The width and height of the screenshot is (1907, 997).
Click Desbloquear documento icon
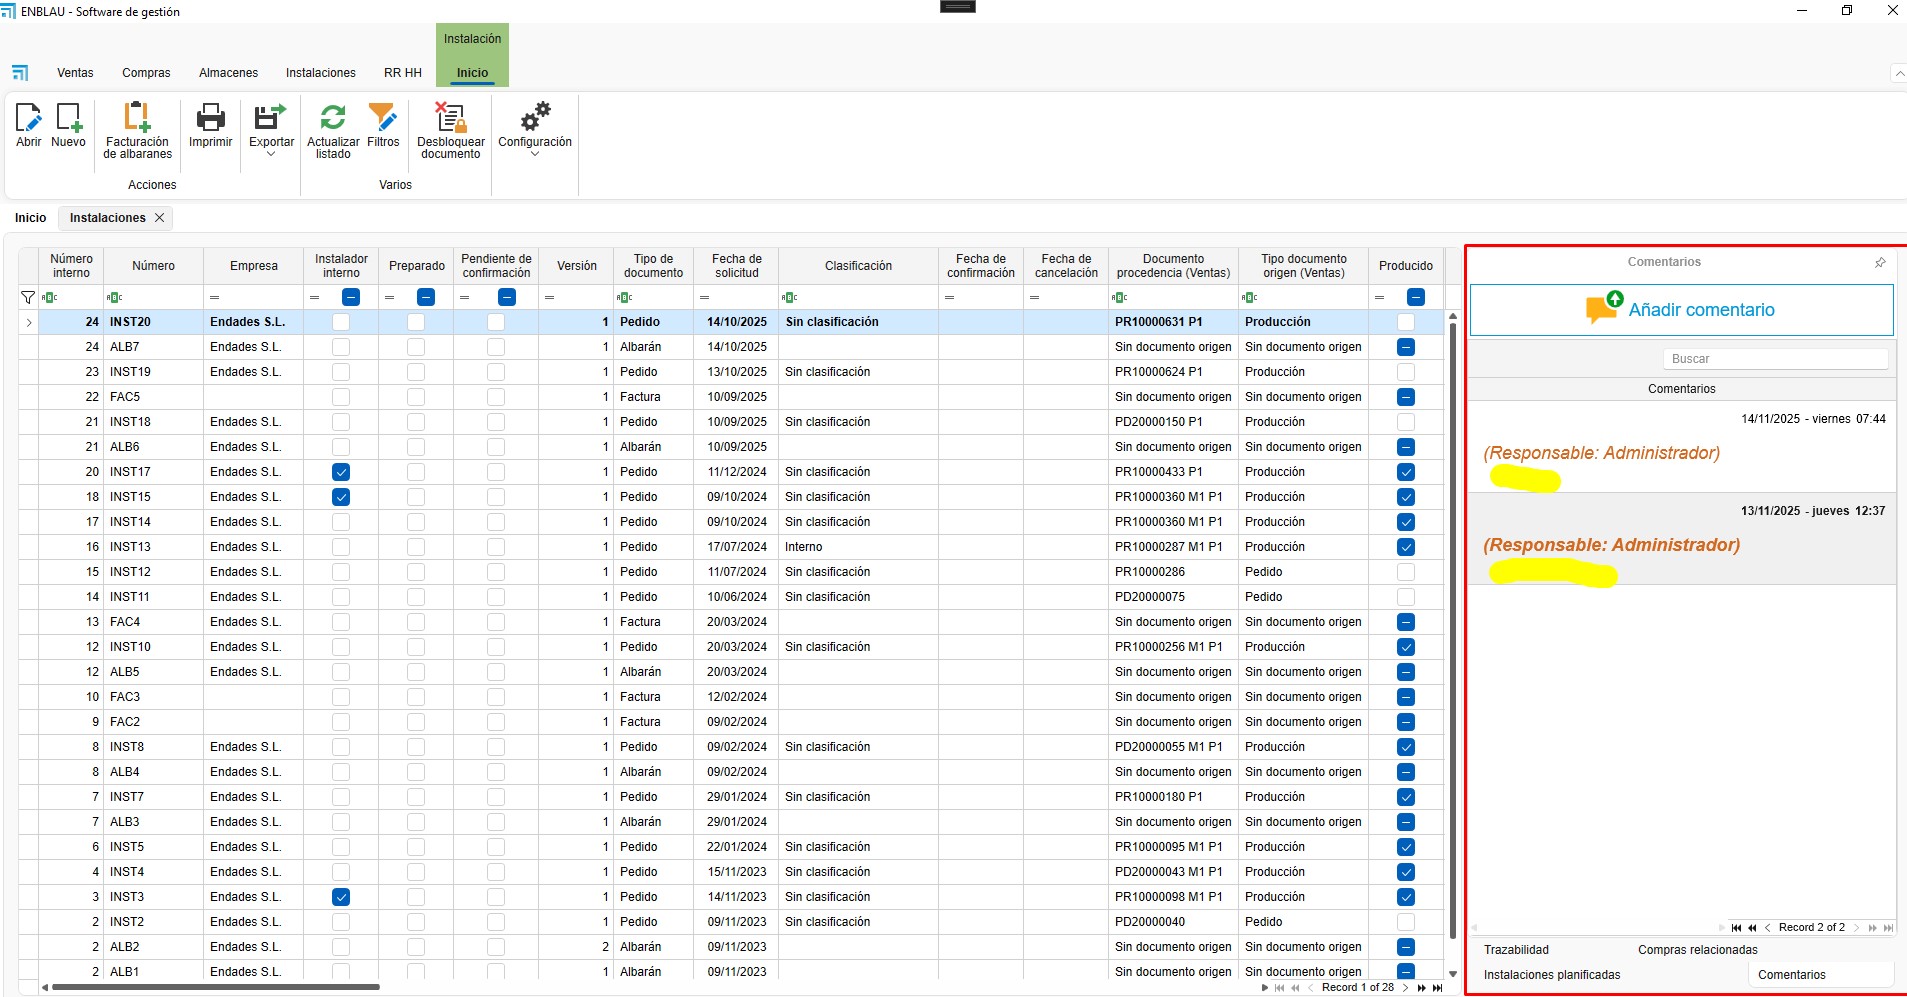click(x=450, y=118)
